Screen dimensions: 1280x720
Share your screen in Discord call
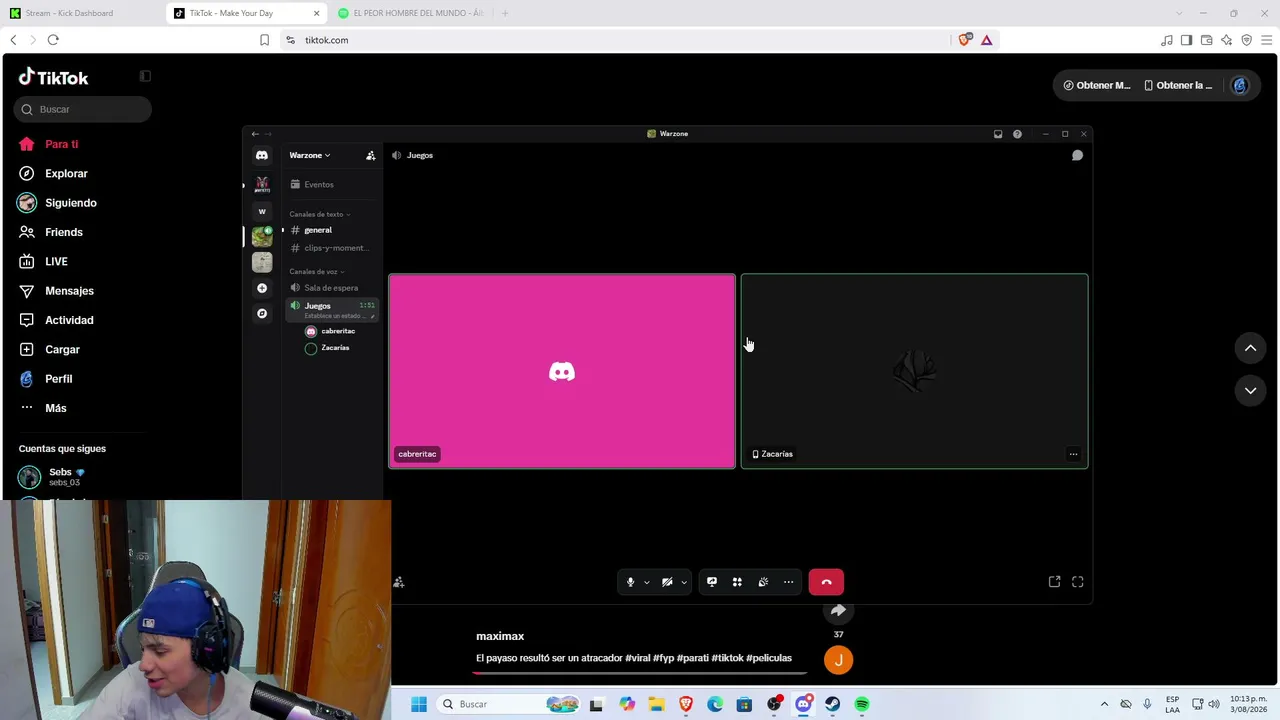pos(712,582)
